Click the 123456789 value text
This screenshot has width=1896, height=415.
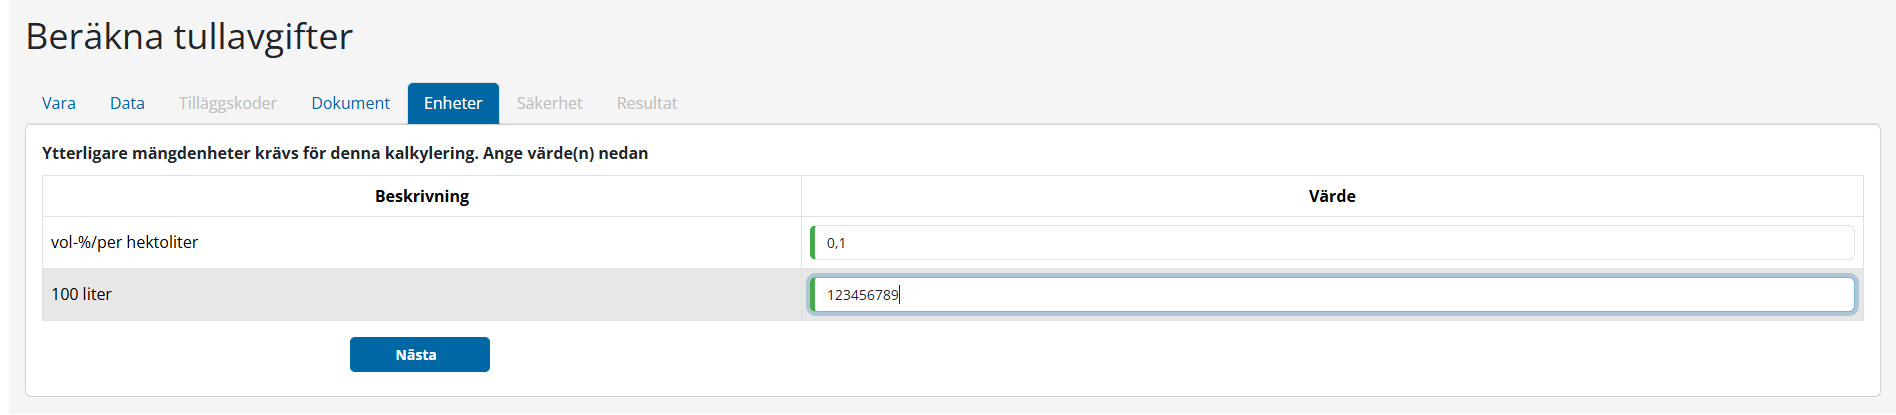pyautogui.click(x=862, y=295)
